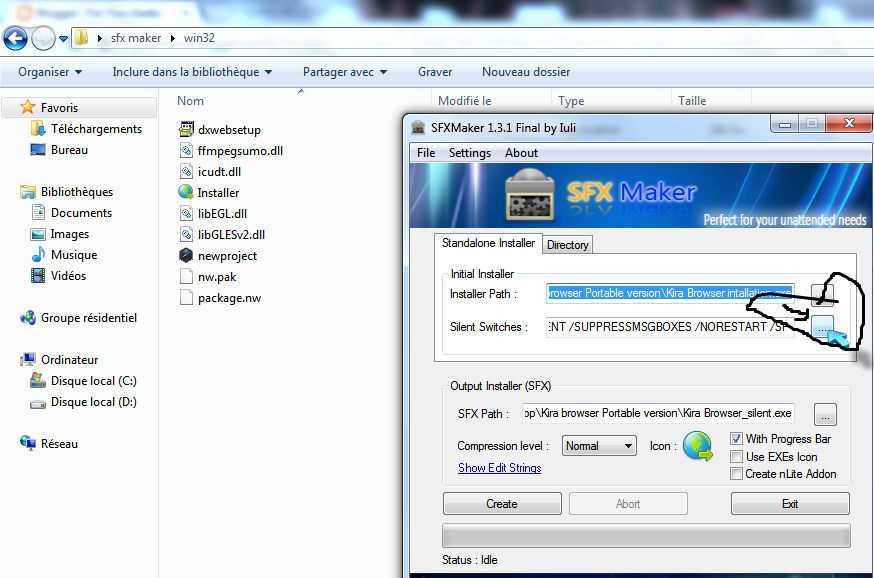Open the Settings menu in SFXMaker
Screen dimensions: 874x578
click(x=470, y=153)
